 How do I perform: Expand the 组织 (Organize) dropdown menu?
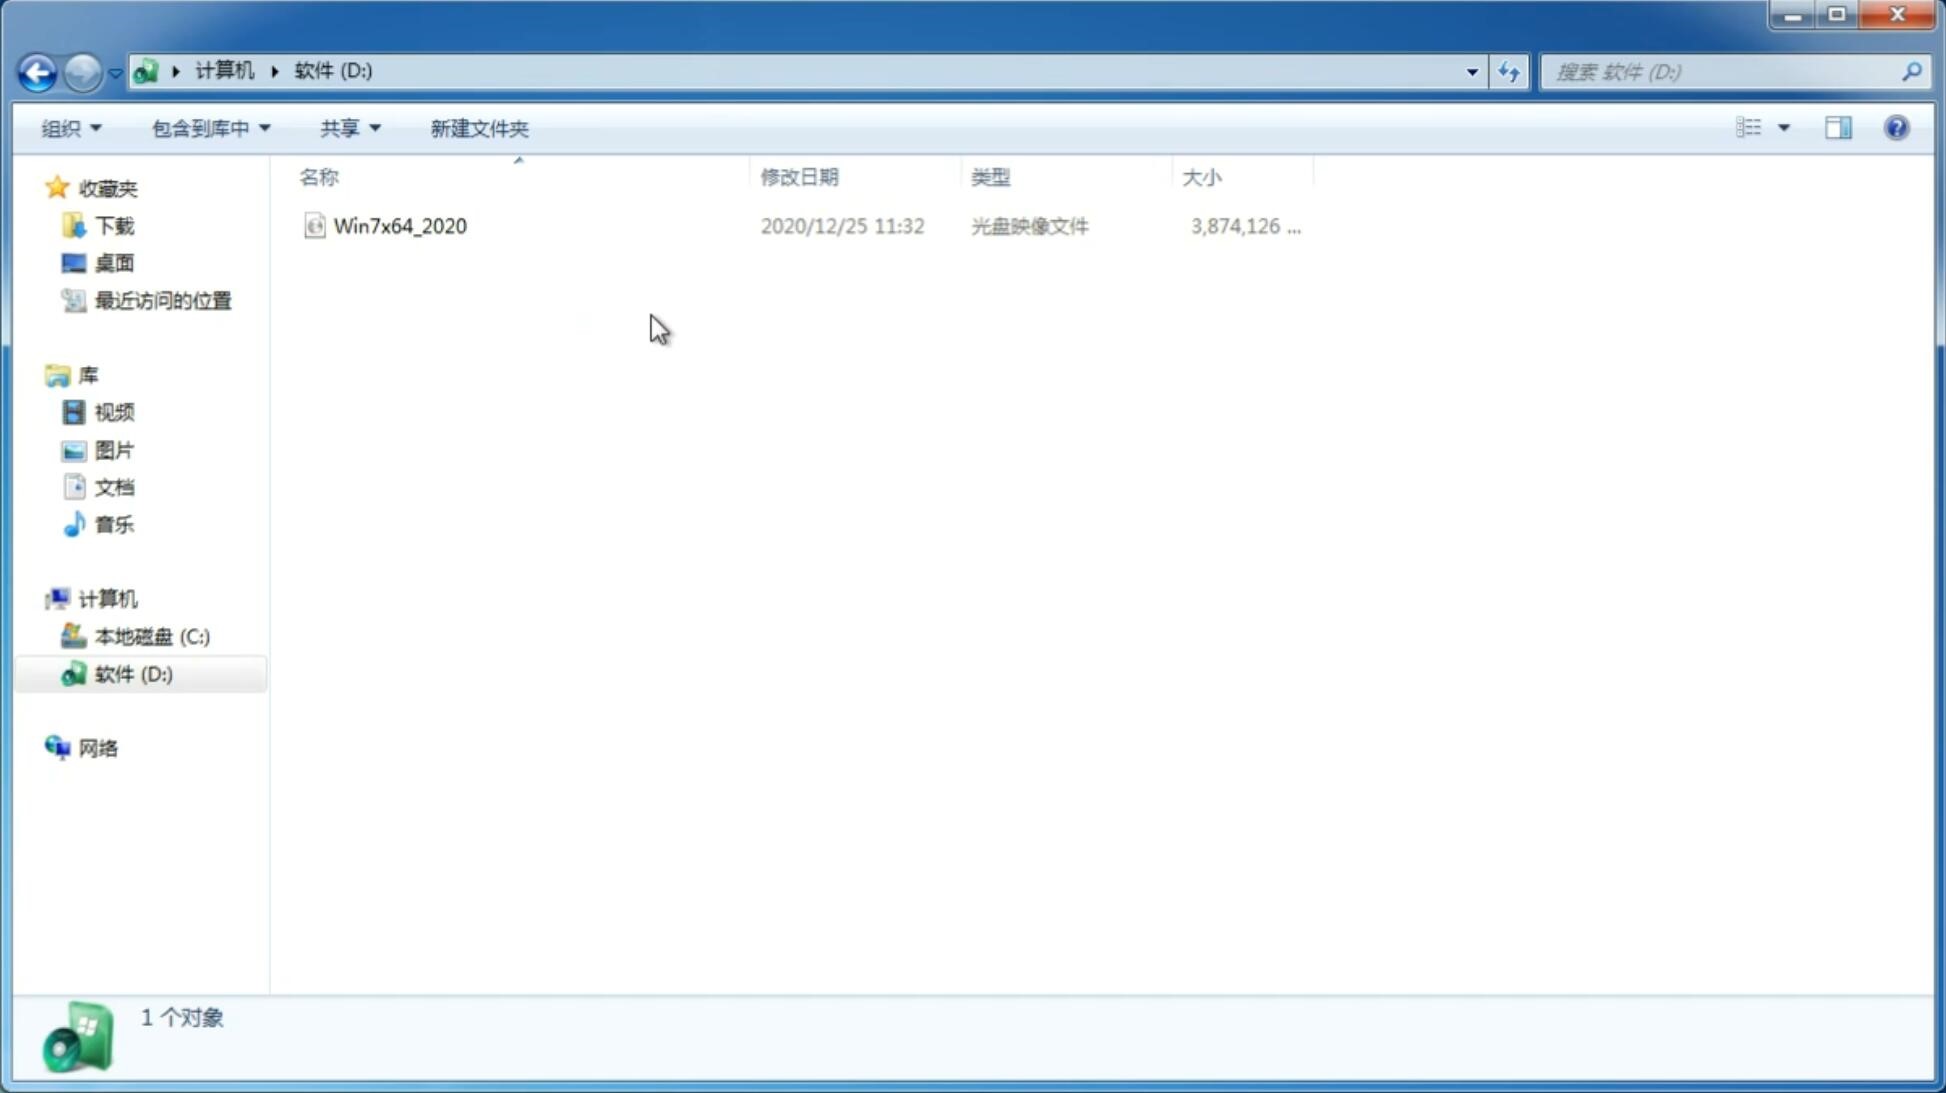tap(70, 127)
